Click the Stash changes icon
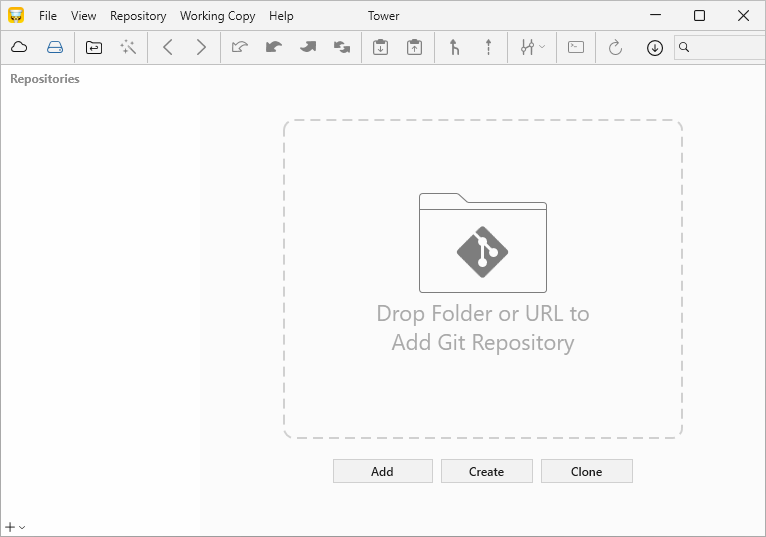This screenshot has height=537, width=766. (380, 47)
